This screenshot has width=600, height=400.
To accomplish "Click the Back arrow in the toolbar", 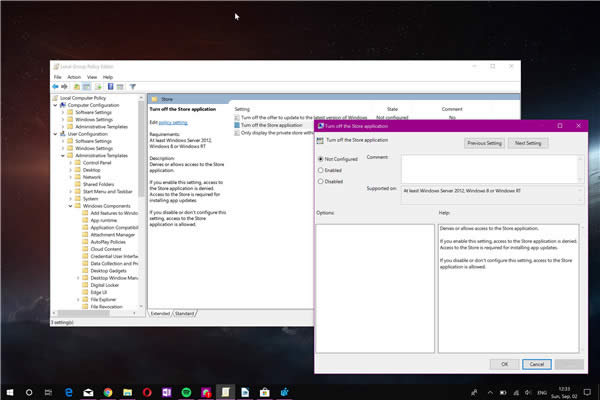I will point(56,86).
